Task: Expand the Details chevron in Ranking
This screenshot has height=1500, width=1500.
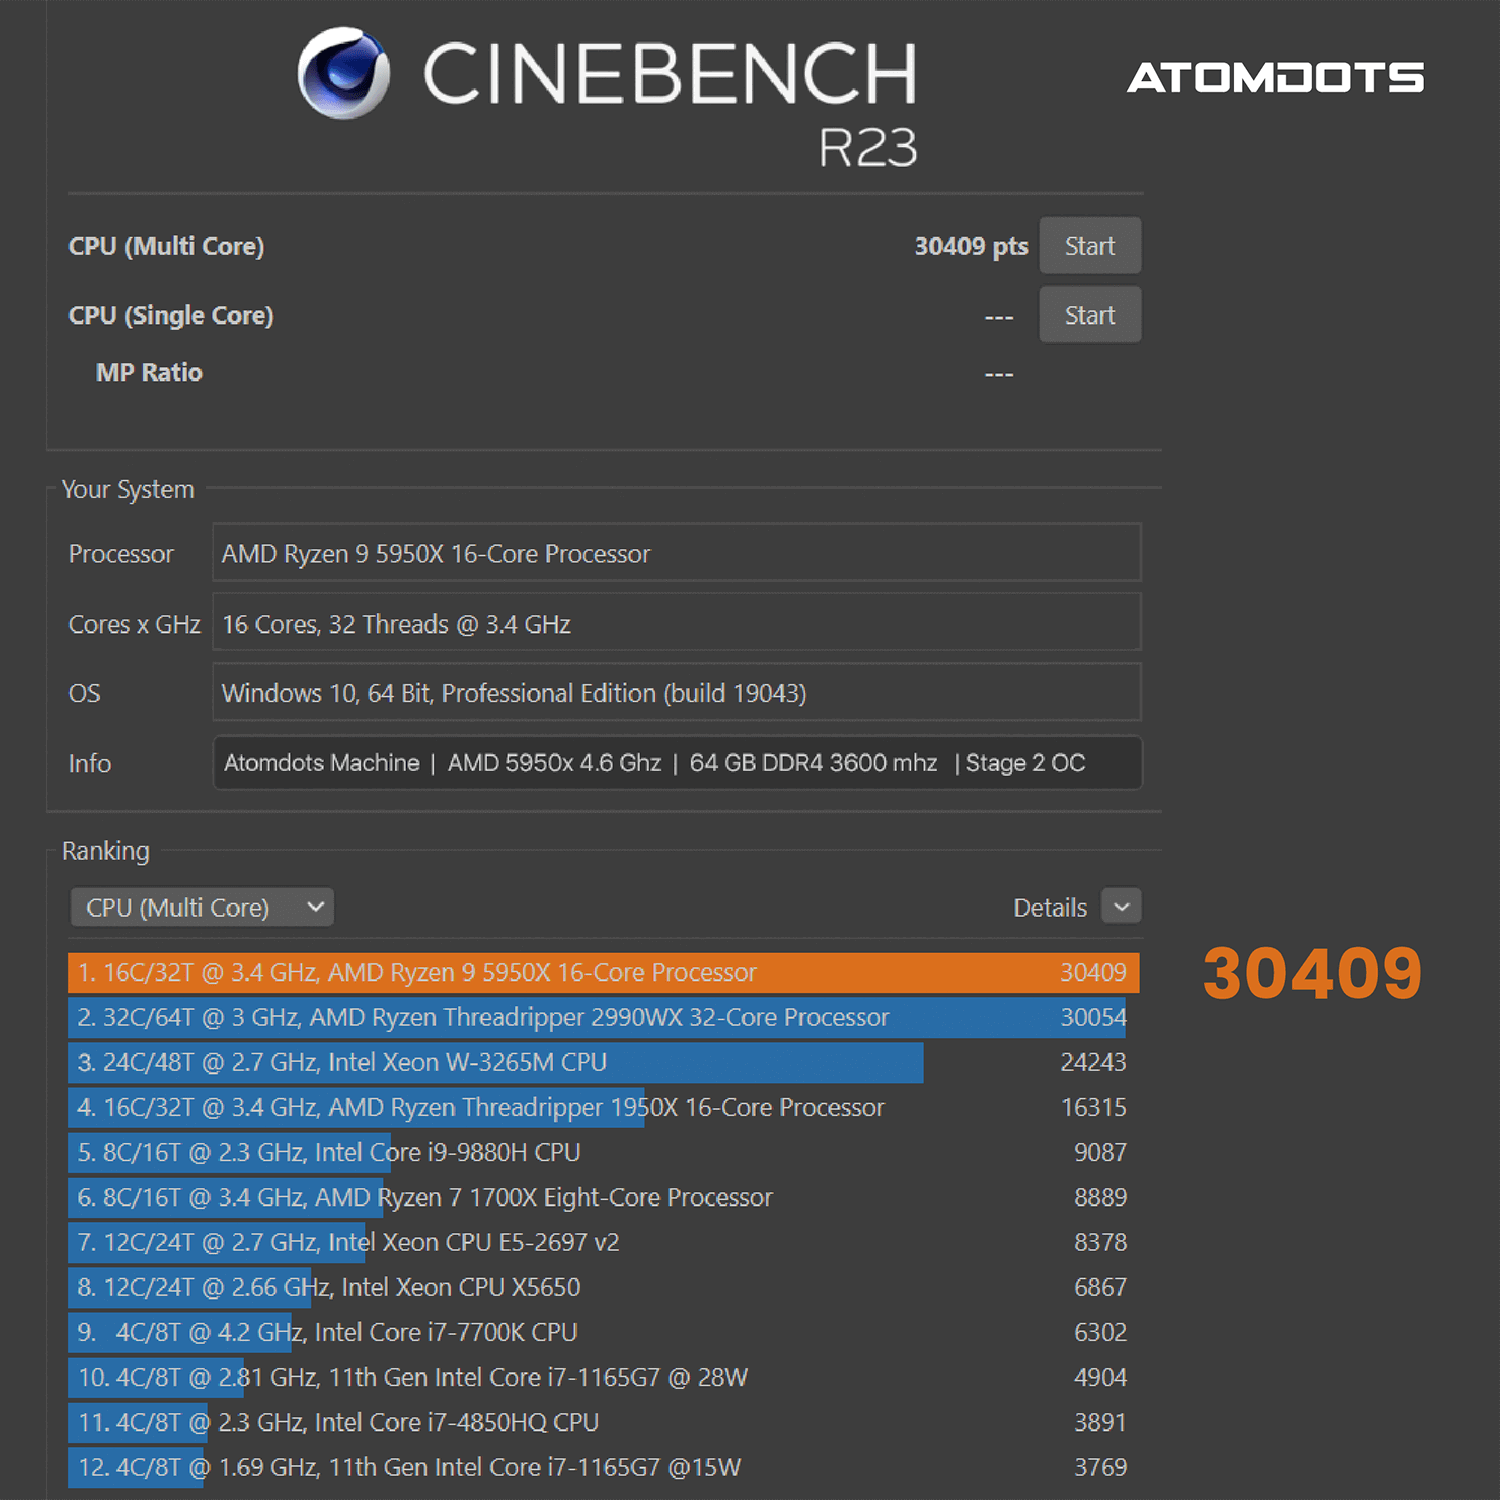Action: point(1121,907)
